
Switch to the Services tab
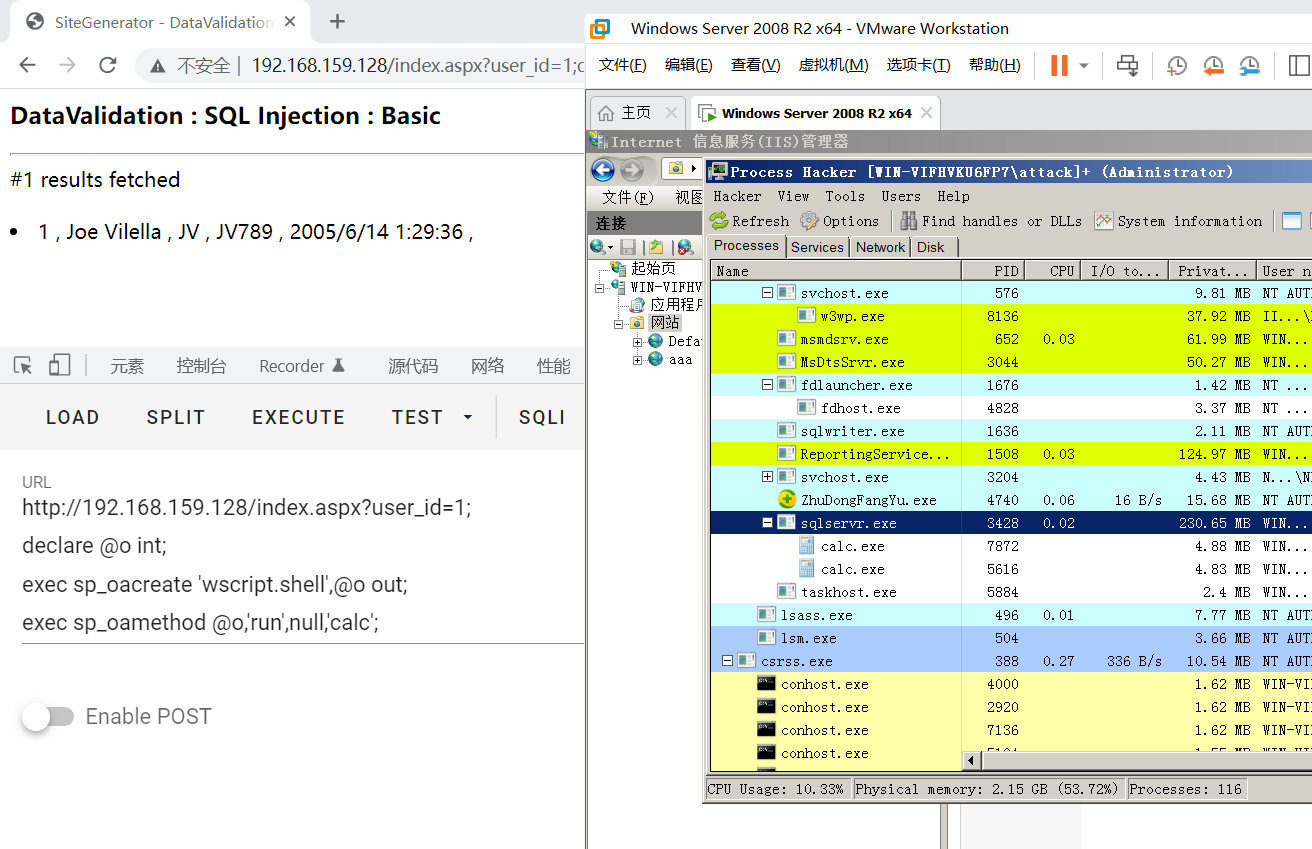817,247
